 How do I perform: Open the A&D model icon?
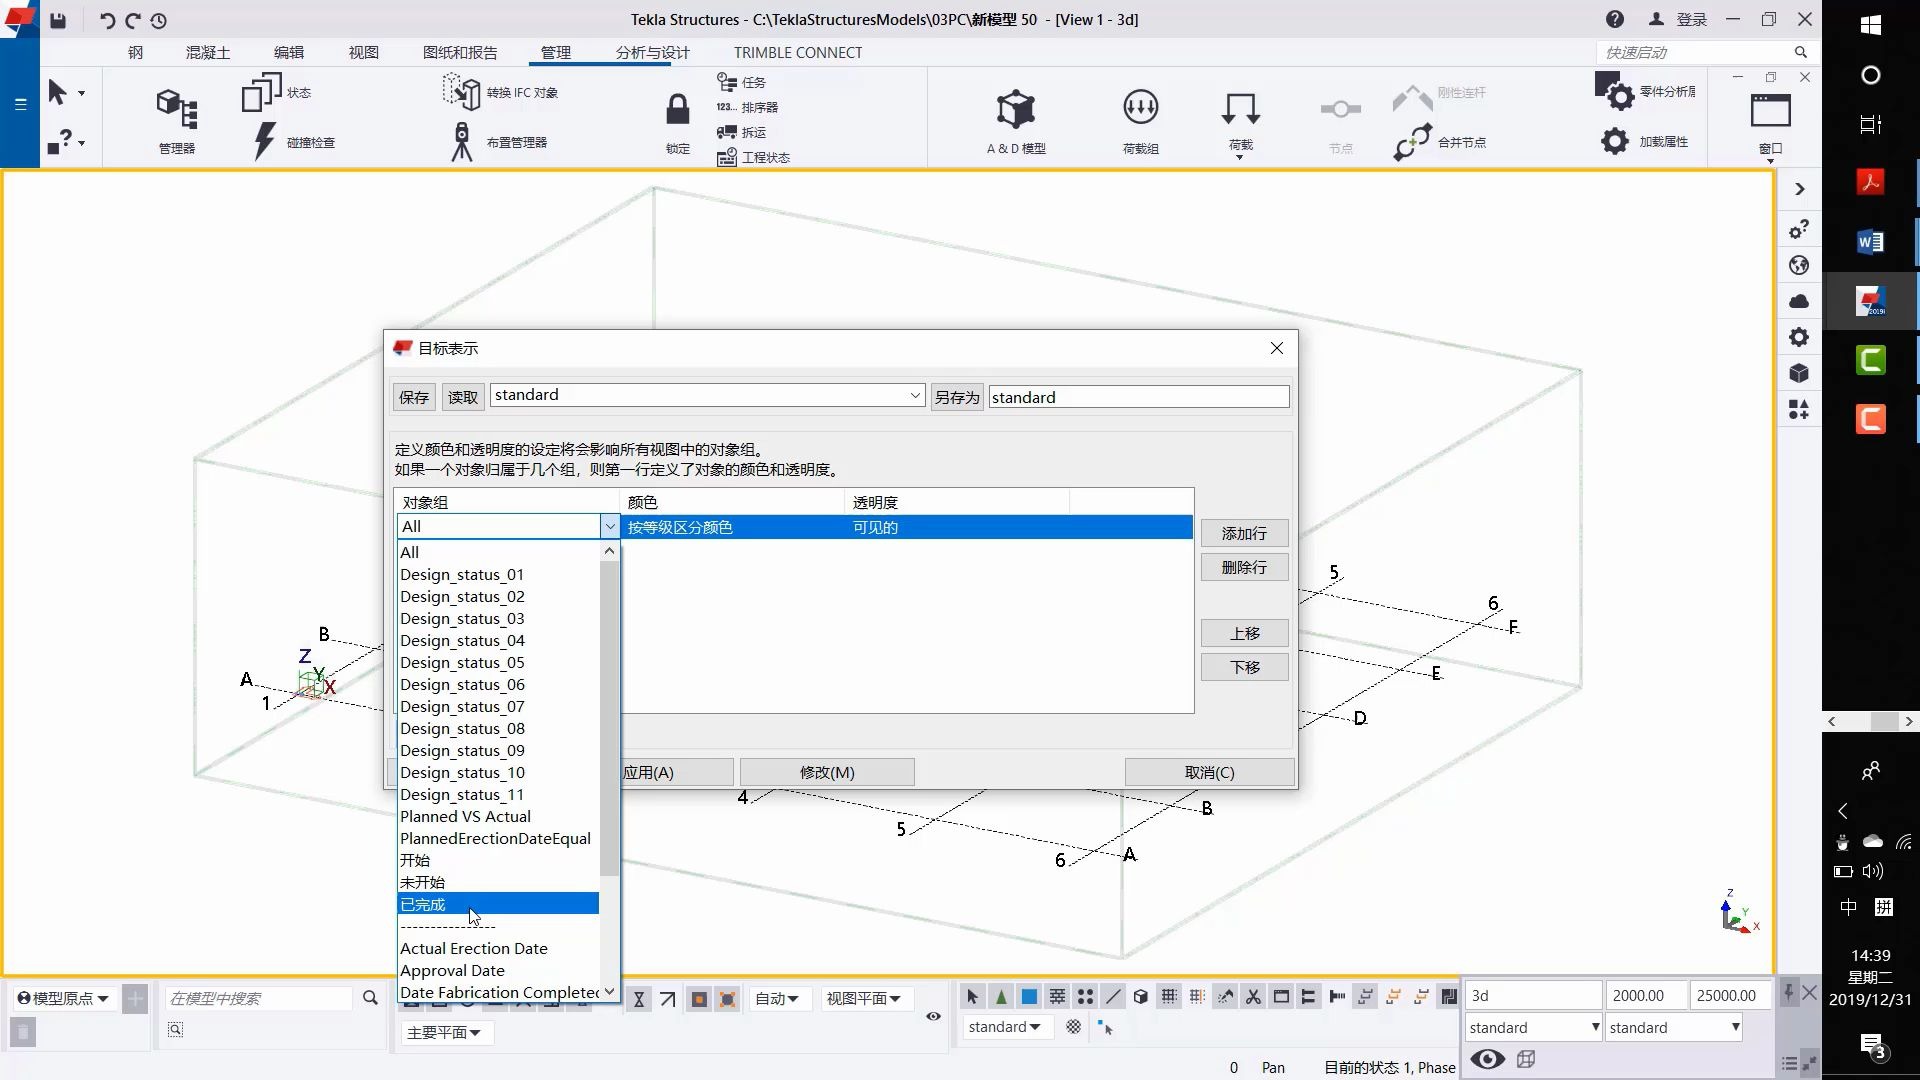pyautogui.click(x=1015, y=110)
